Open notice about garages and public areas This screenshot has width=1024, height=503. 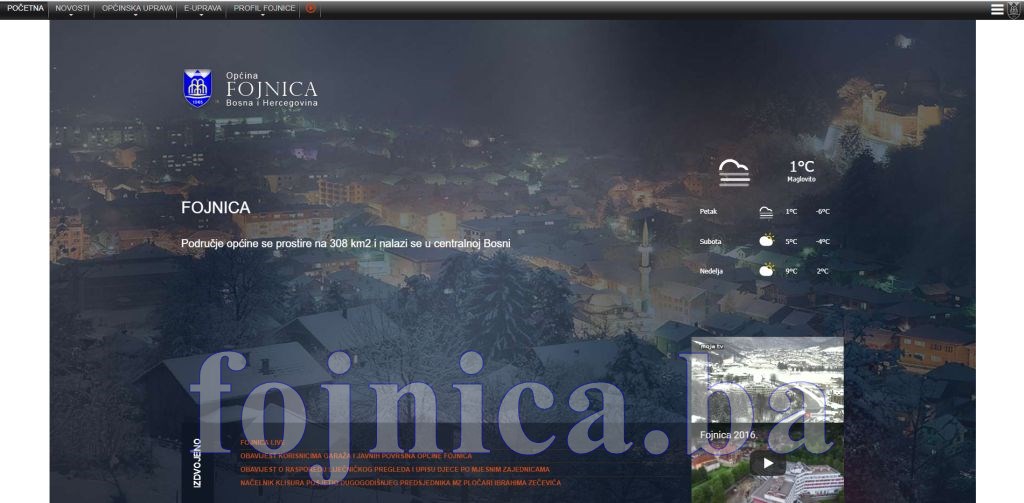coord(355,455)
